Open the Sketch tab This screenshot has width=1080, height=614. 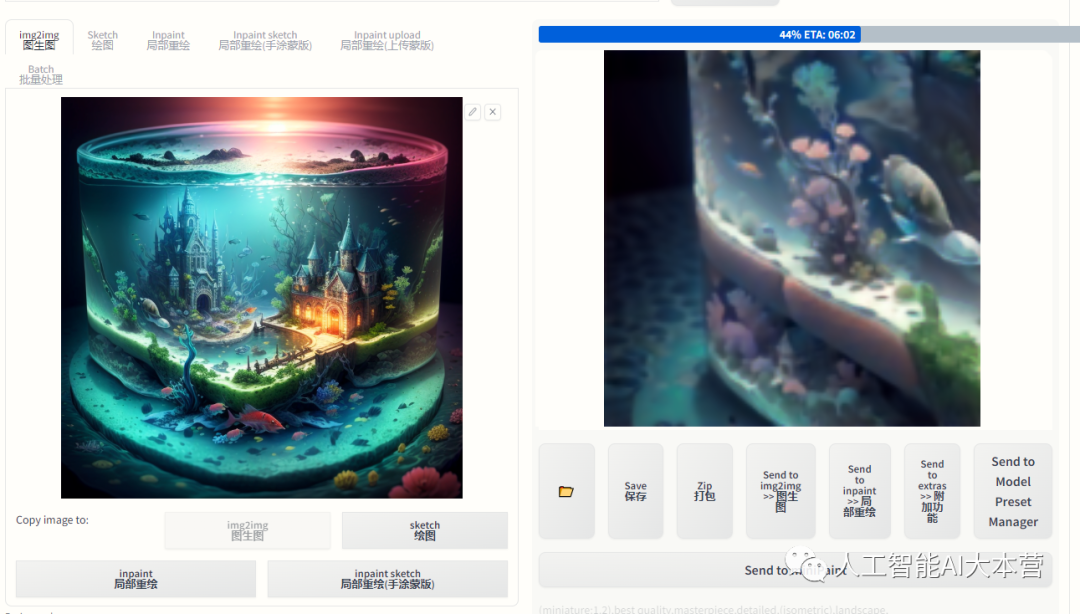pos(103,40)
